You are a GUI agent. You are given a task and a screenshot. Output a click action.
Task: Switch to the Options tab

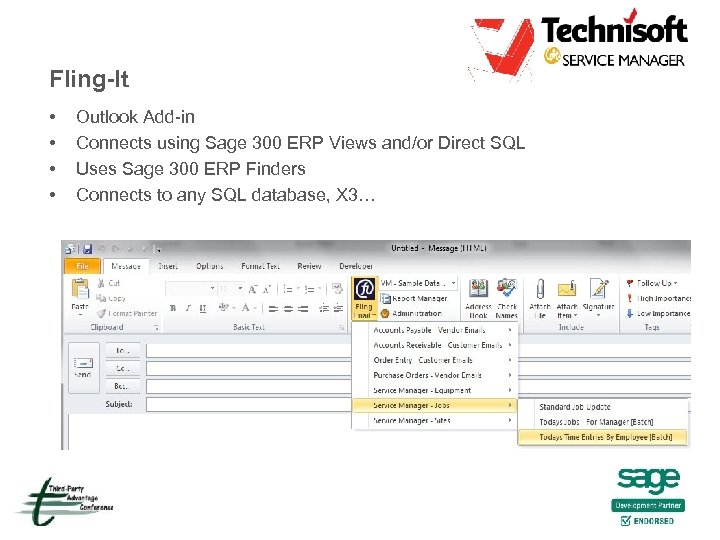209,266
